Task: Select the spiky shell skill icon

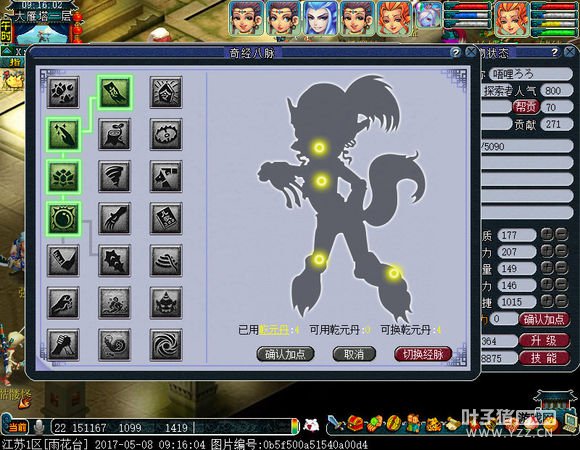Action: pos(115,261)
